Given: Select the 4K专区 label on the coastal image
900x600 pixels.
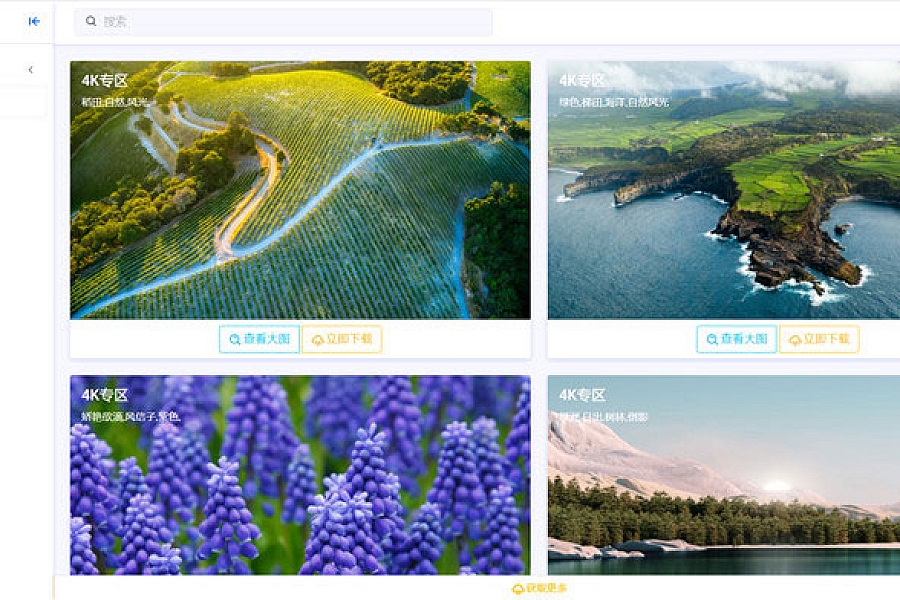Looking at the screenshot, I should 582,80.
